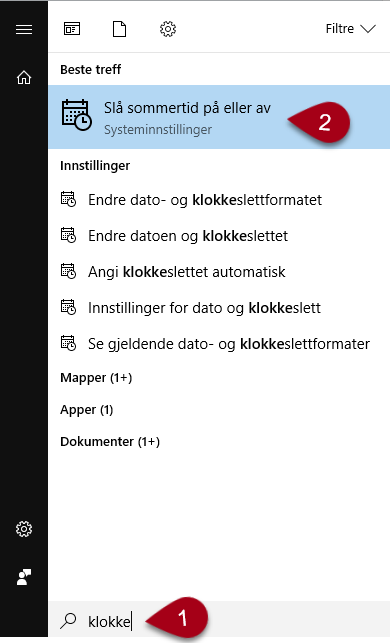Open Endre dato- og klokkeslettformatet
The image size is (390, 643).
click(x=219, y=200)
